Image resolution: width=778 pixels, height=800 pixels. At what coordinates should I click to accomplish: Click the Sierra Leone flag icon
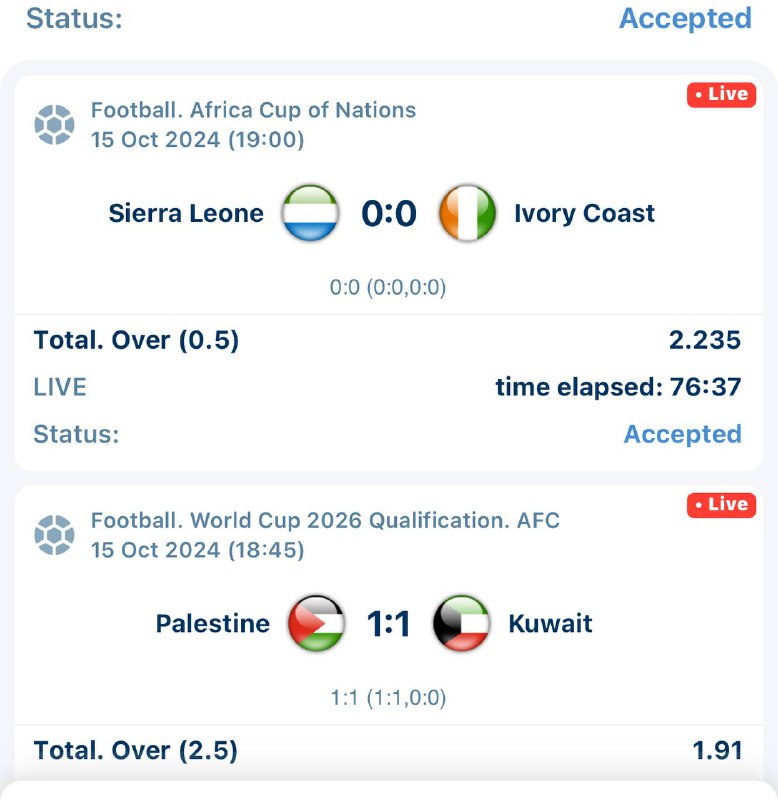[308, 213]
